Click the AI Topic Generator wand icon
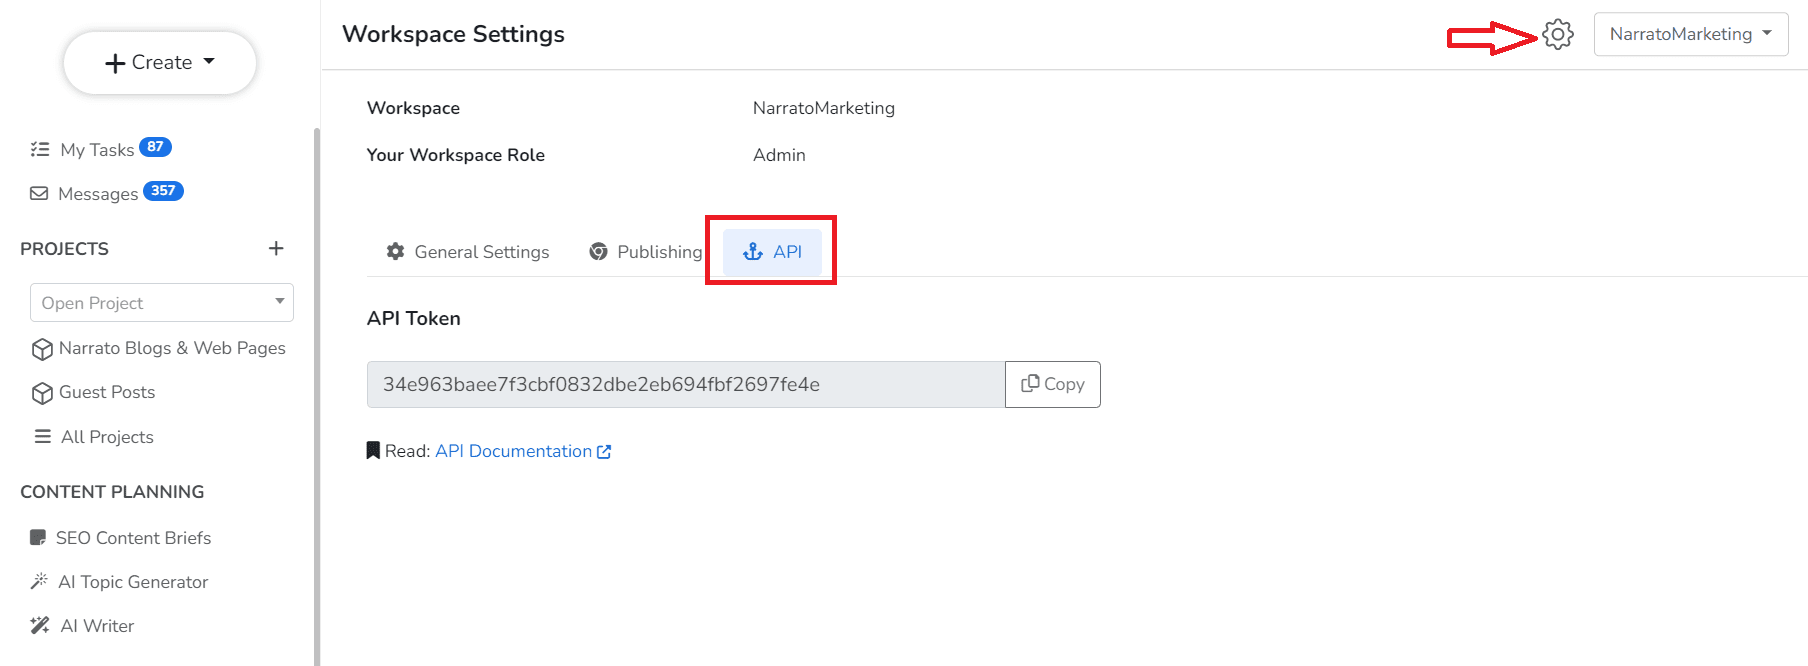Image resolution: width=1808 pixels, height=666 pixels. pos(39,581)
